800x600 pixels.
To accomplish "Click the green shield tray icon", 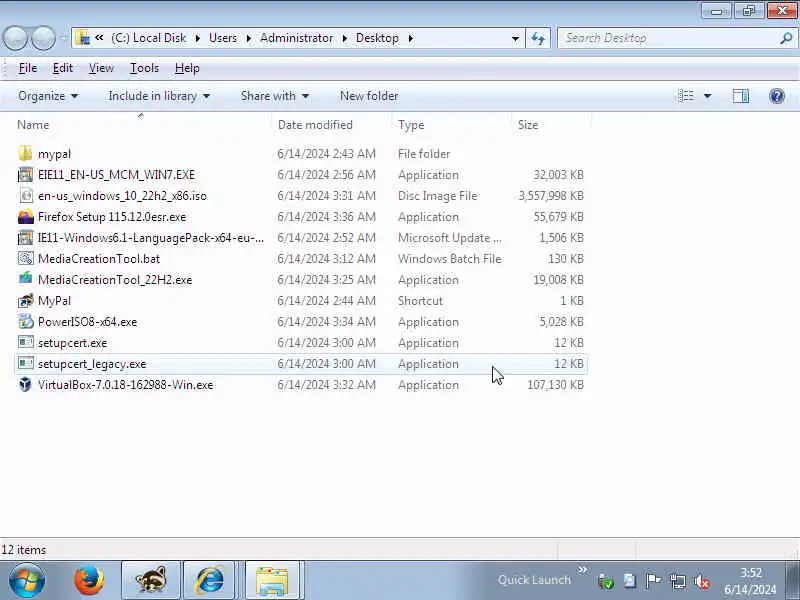I will (x=606, y=581).
